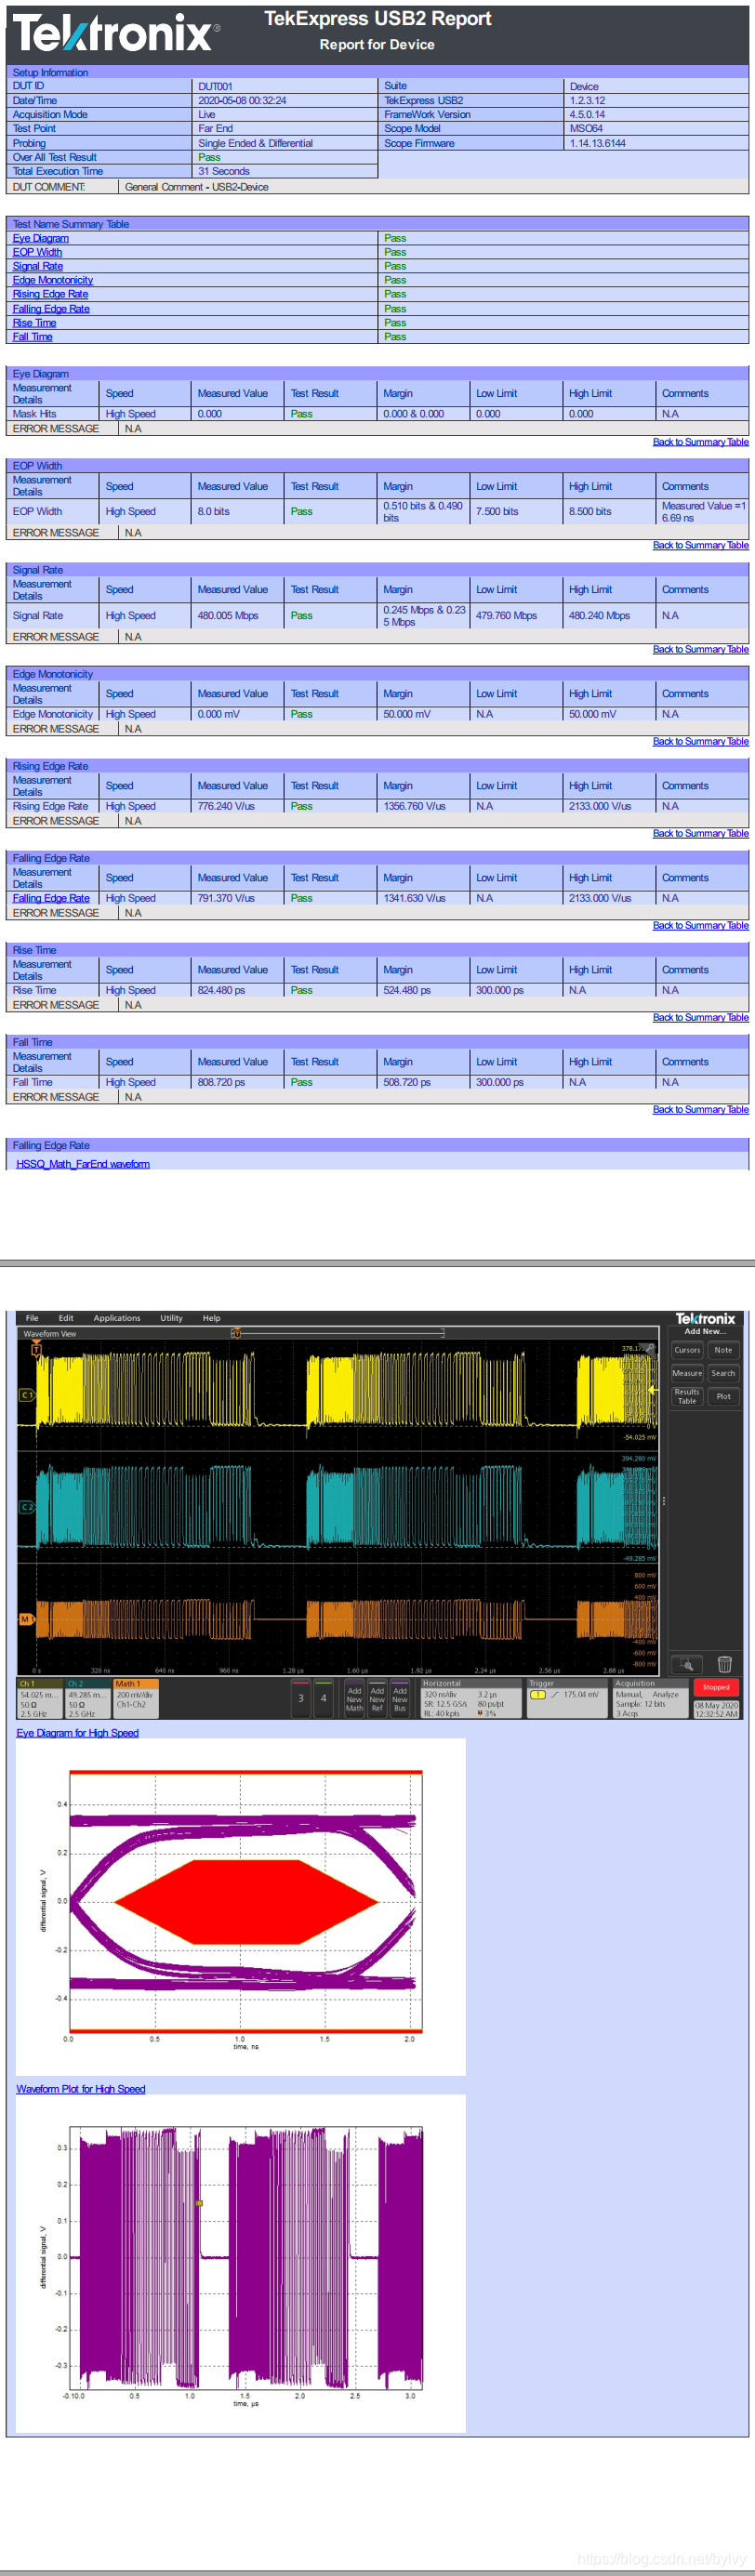Click the Add New Math button

click(354, 1699)
